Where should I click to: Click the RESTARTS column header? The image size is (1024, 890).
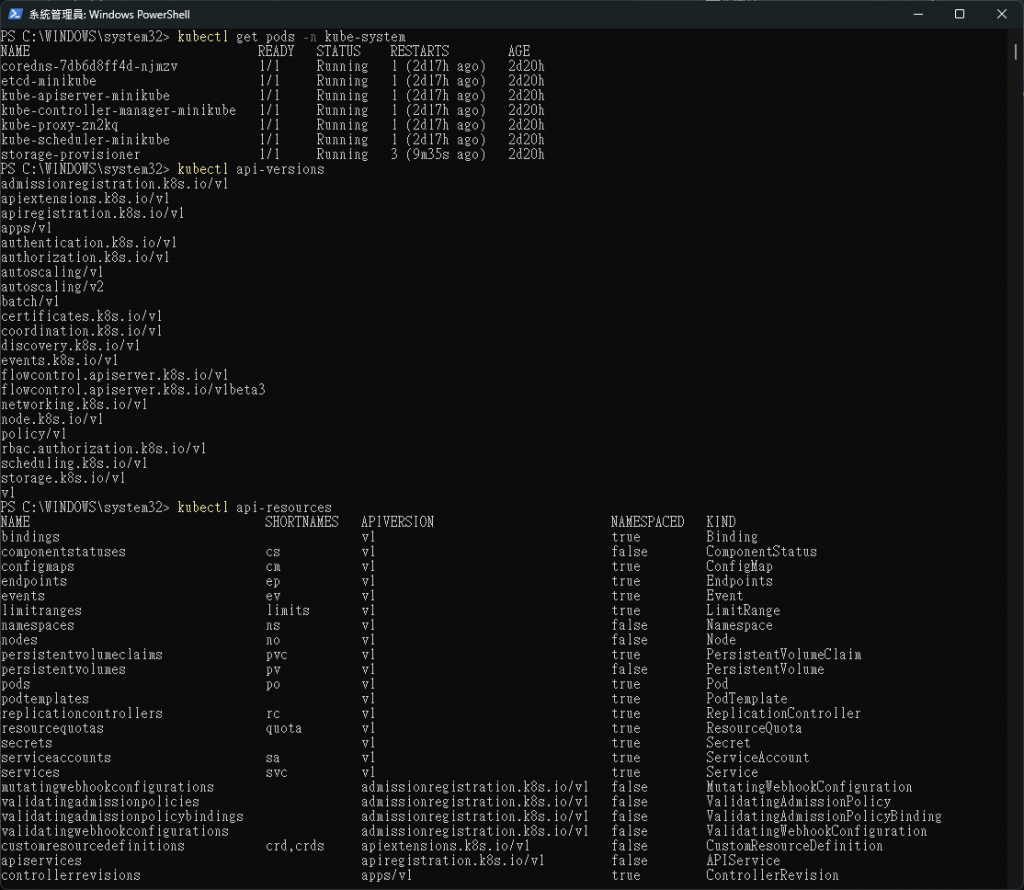tap(419, 51)
